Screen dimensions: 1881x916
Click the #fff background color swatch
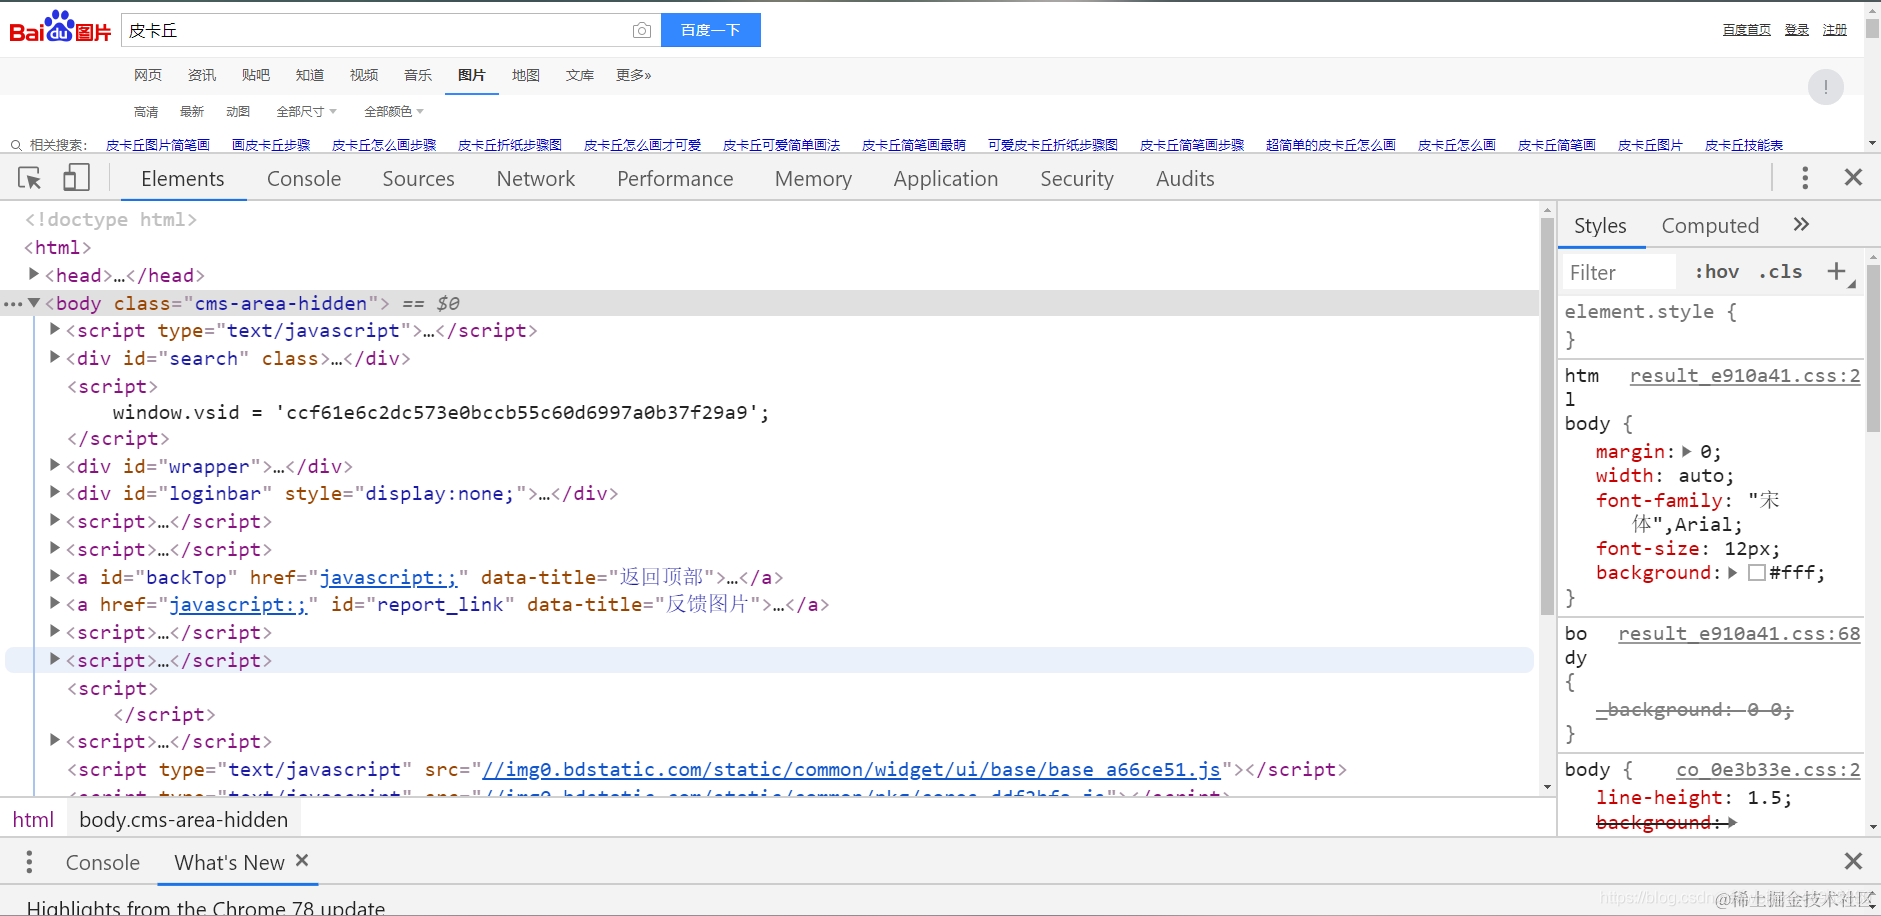(1756, 573)
